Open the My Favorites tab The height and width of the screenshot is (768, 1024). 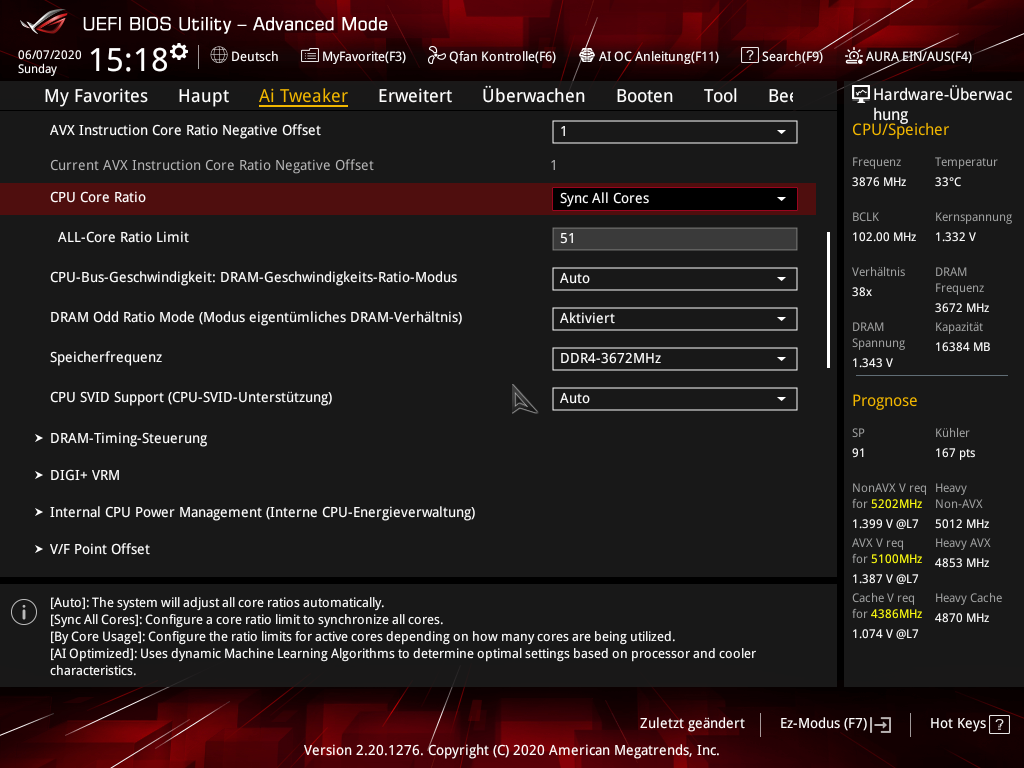(x=96, y=96)
